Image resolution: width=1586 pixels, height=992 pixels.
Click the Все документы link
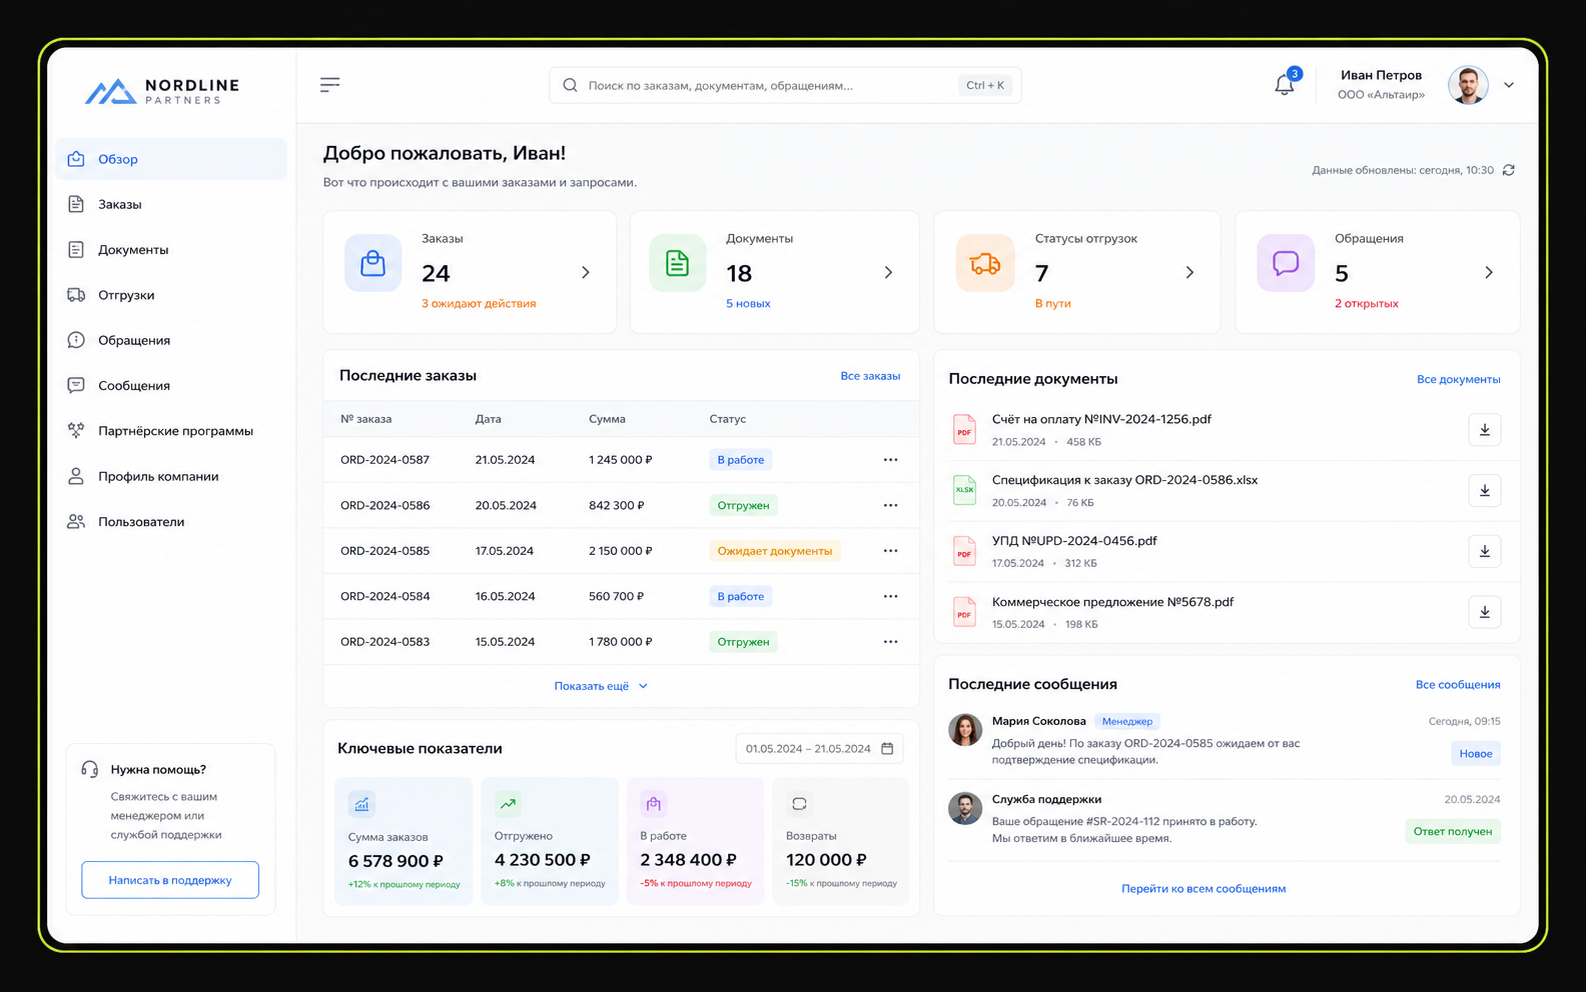coord(1458,379)
